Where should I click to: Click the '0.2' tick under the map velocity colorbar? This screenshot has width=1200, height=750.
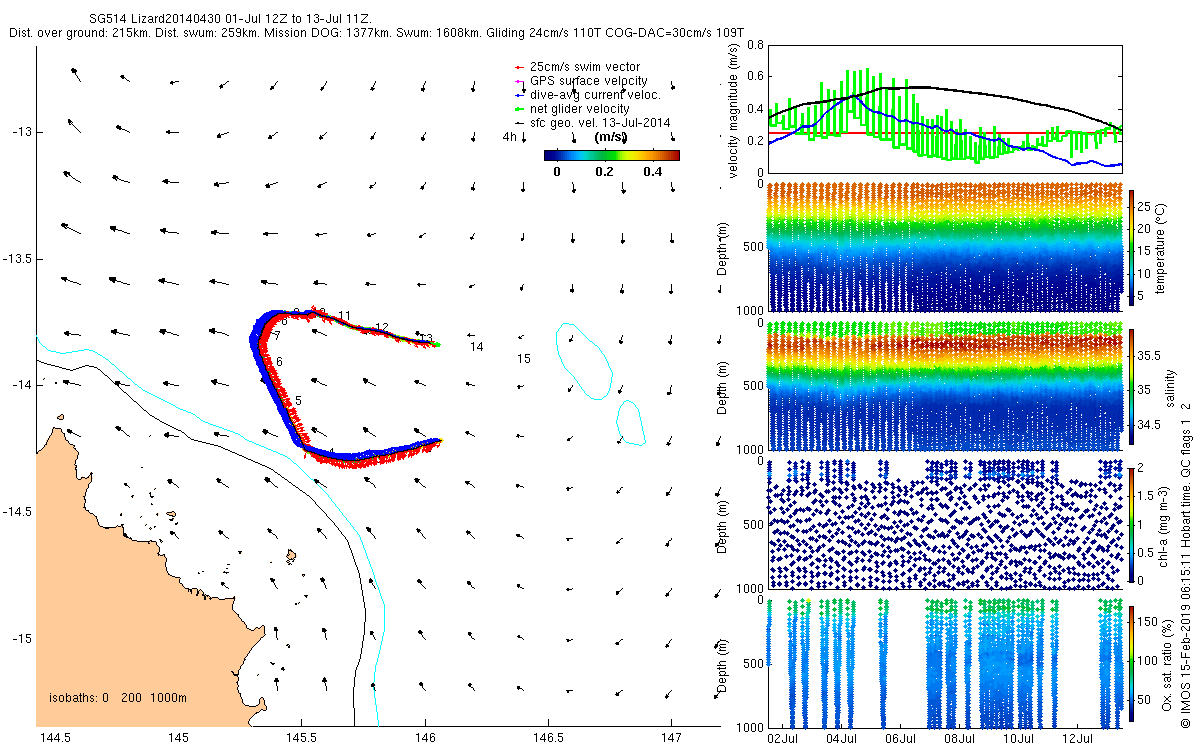[x=603, y=172]
